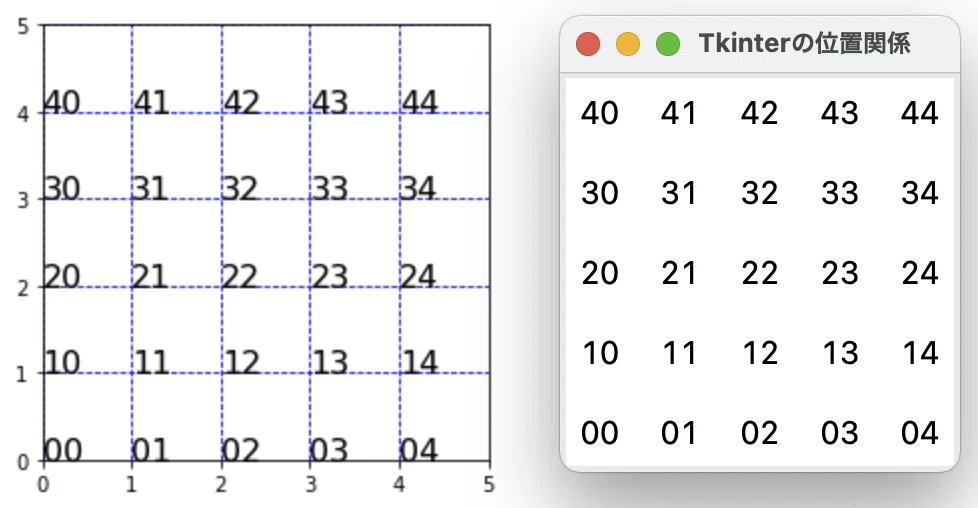Select label 40 in Tkinter window
The width and height of the screenshot is (978, 508).
tap(600, 113)
